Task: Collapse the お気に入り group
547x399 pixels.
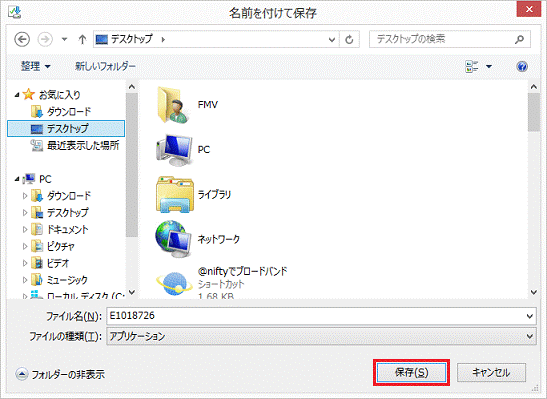Action: coord(17,95)
